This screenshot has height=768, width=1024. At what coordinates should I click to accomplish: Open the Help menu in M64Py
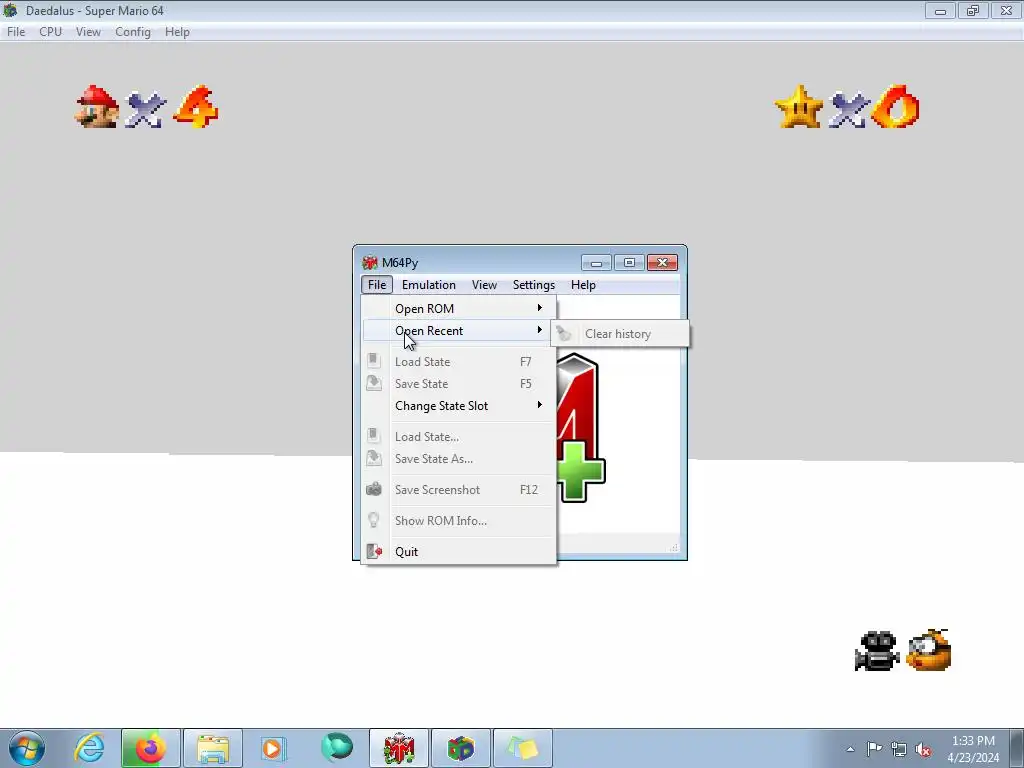(x=583, y=285)
